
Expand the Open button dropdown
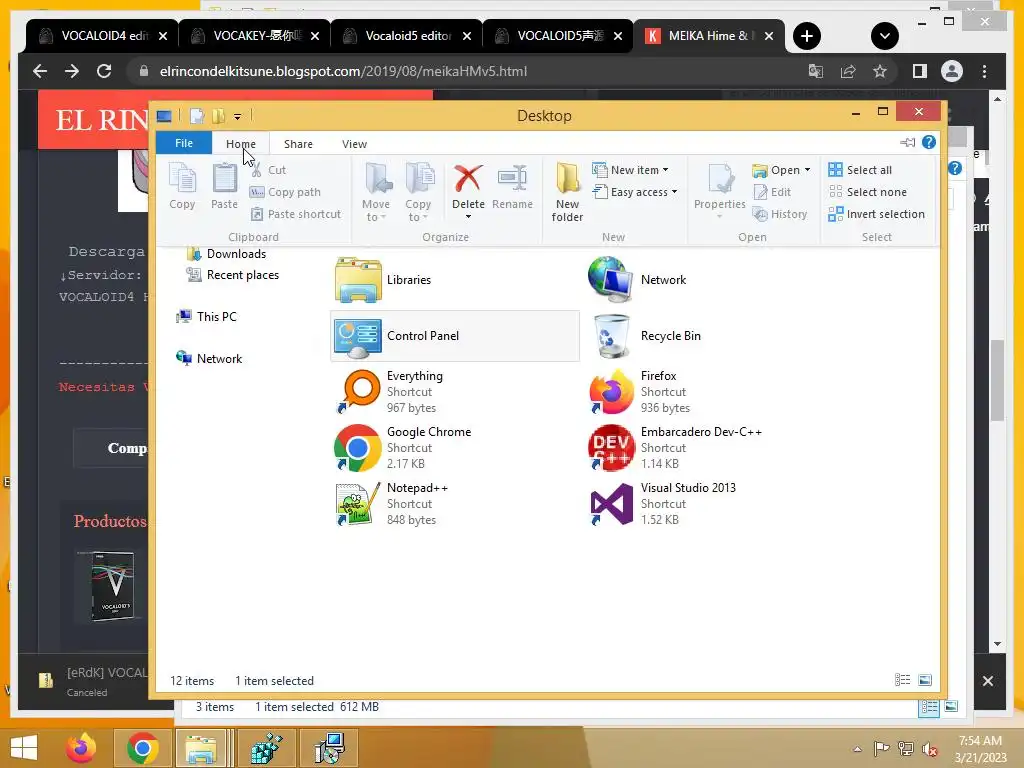(807, 170)
